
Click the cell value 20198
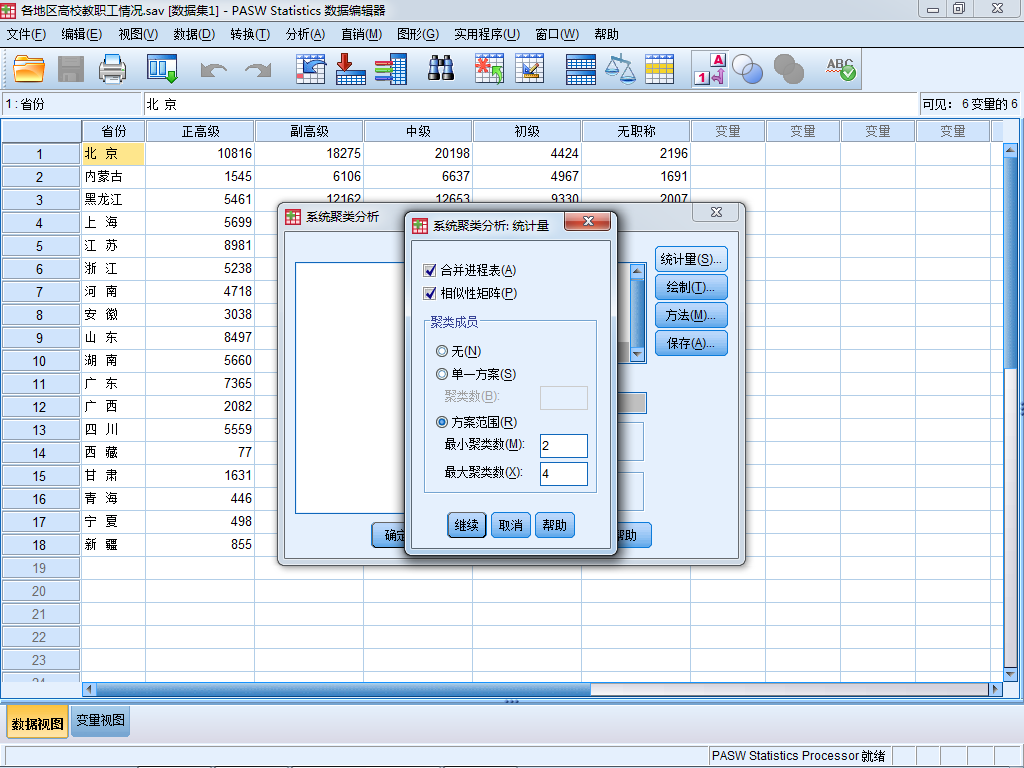click(418, 153)
